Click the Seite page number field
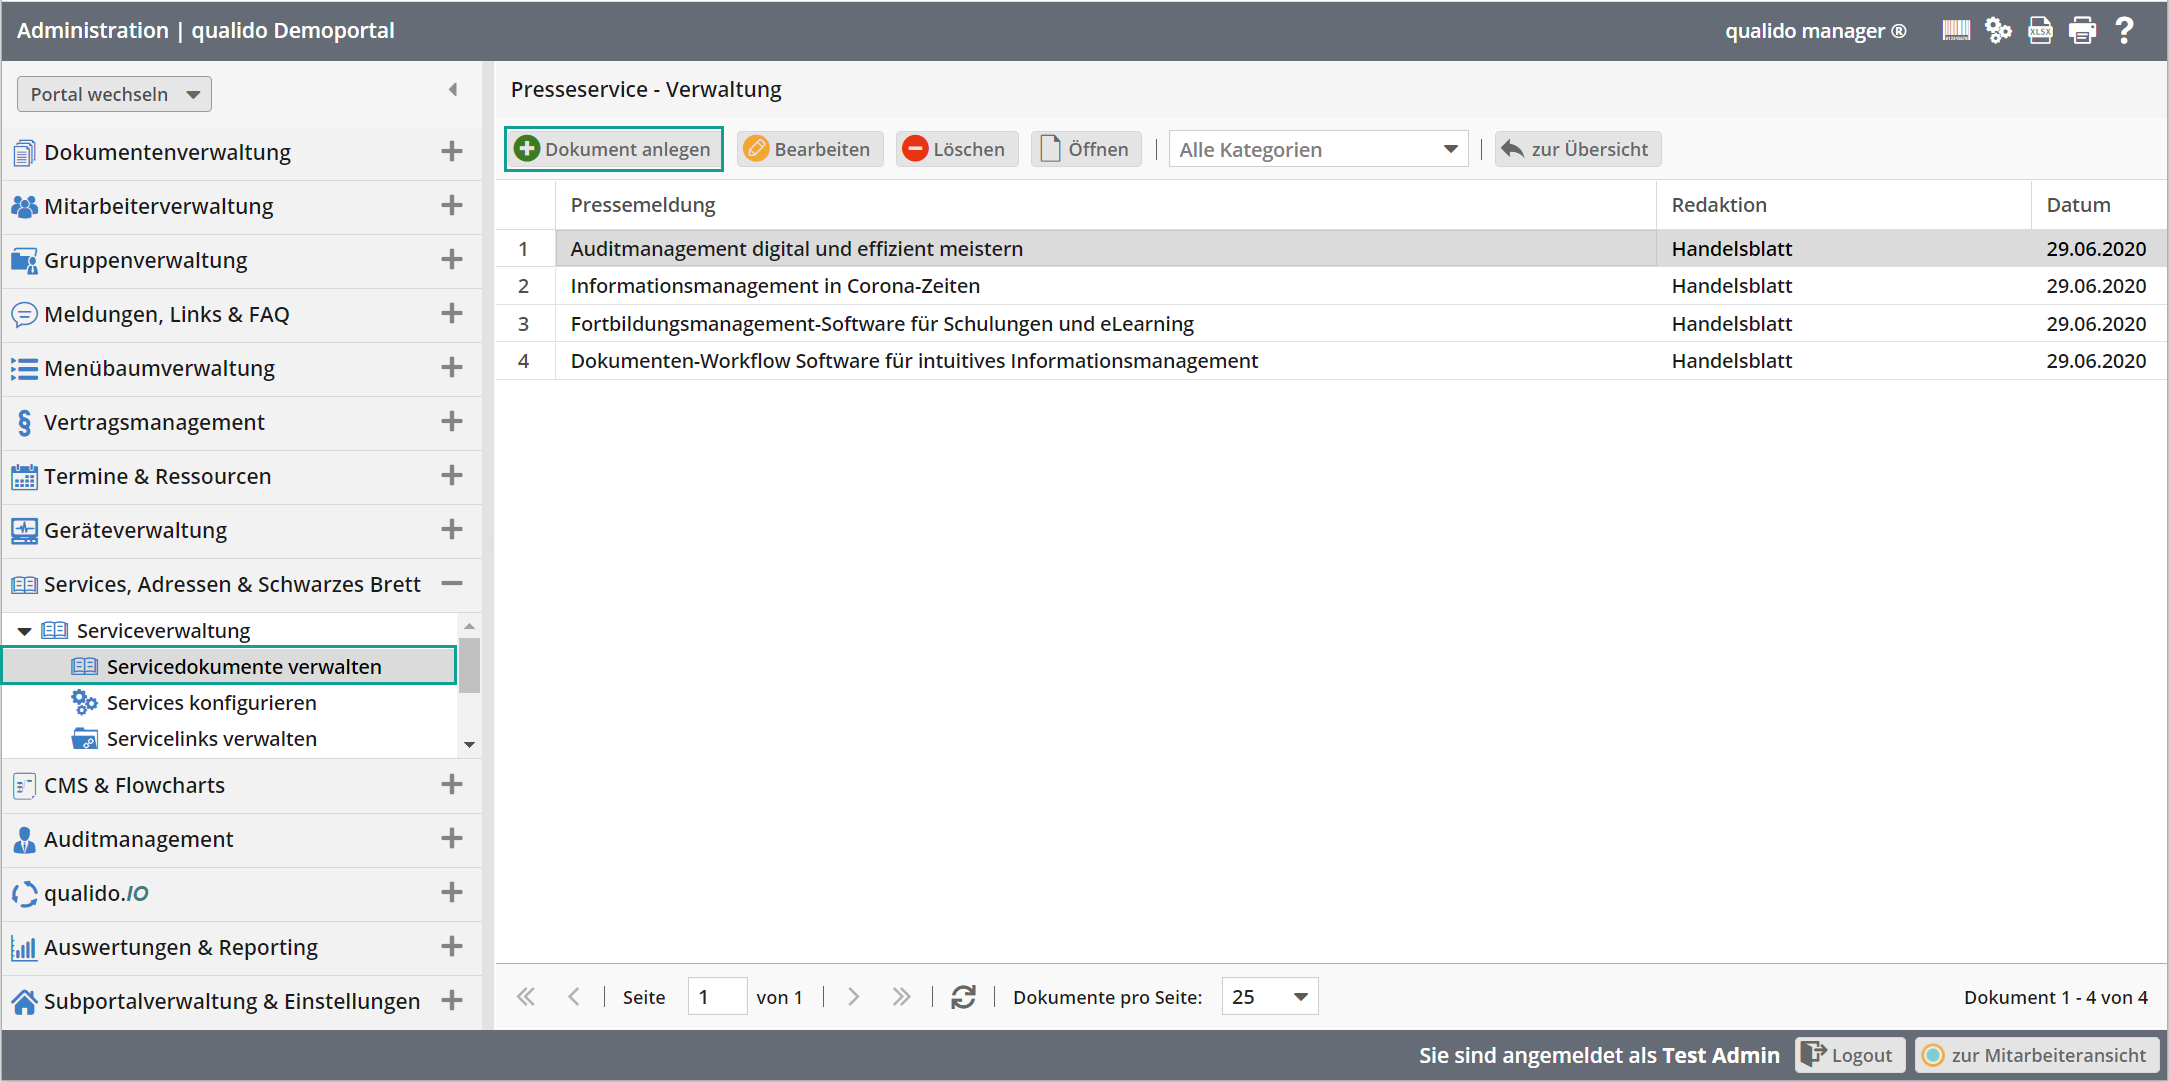2169x1082 pixels. 716,997
